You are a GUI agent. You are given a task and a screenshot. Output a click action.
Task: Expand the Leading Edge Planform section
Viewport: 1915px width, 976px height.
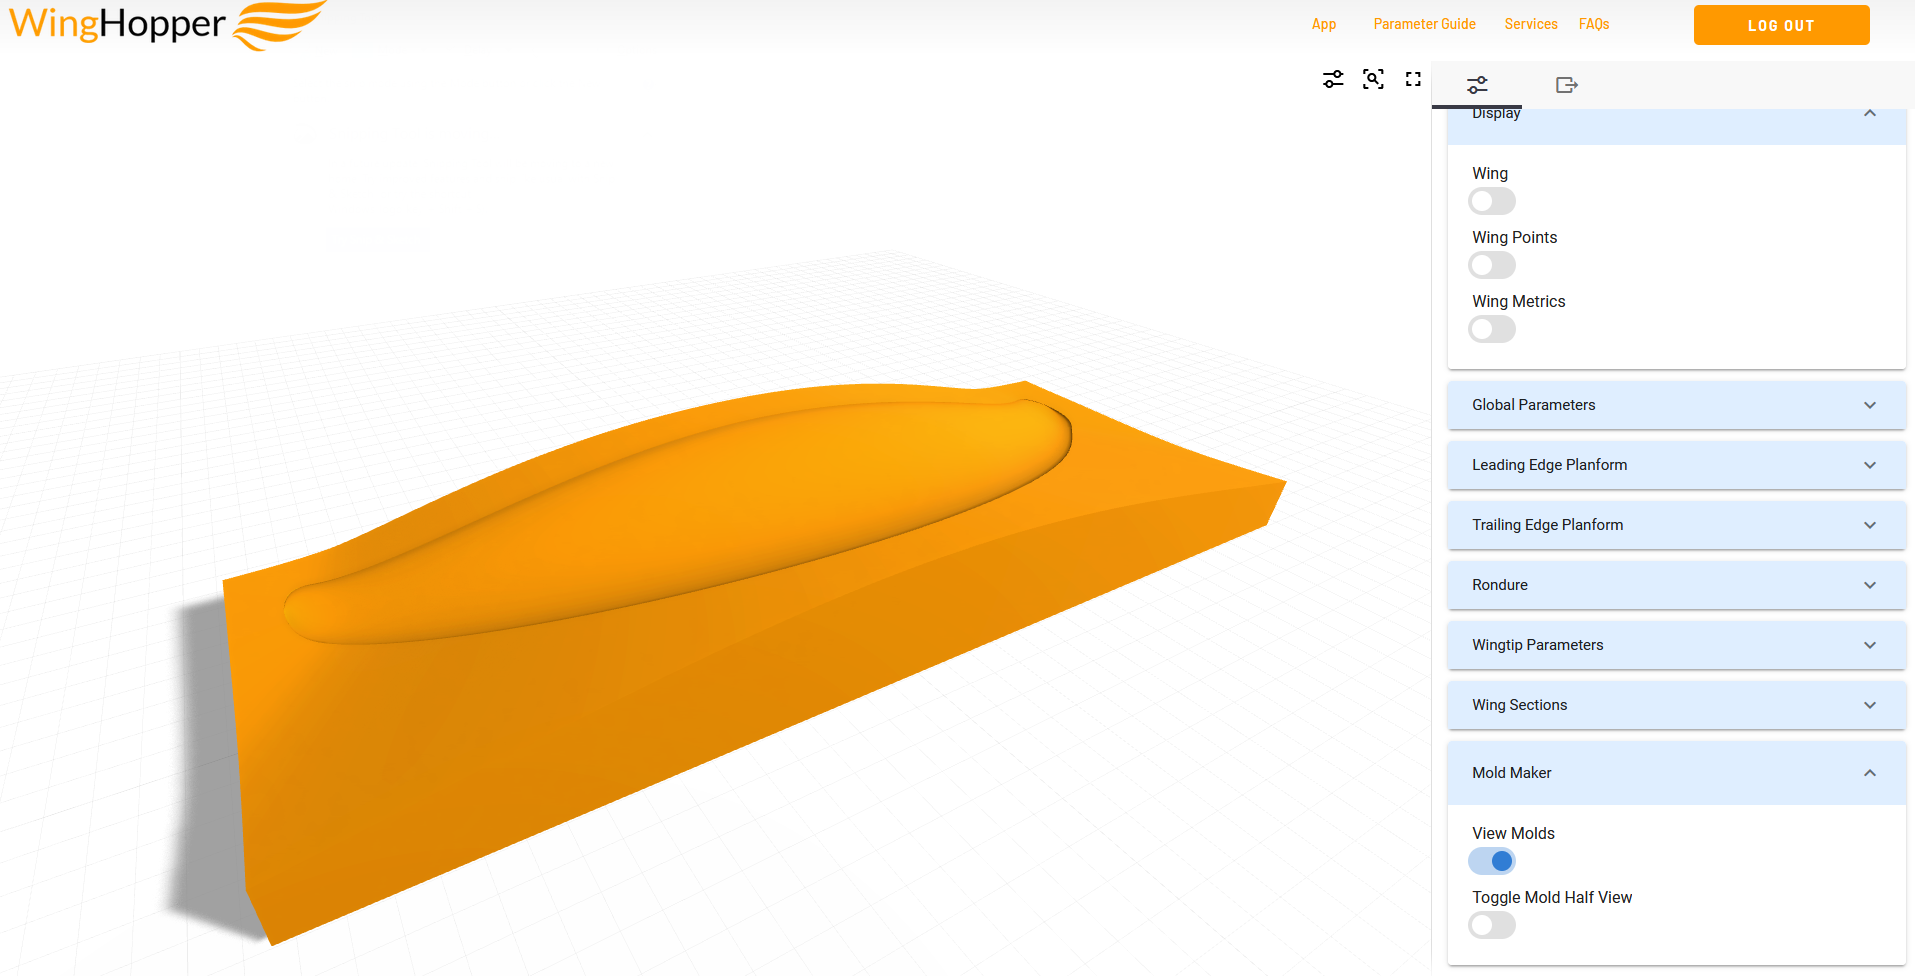pos(1676,465)
